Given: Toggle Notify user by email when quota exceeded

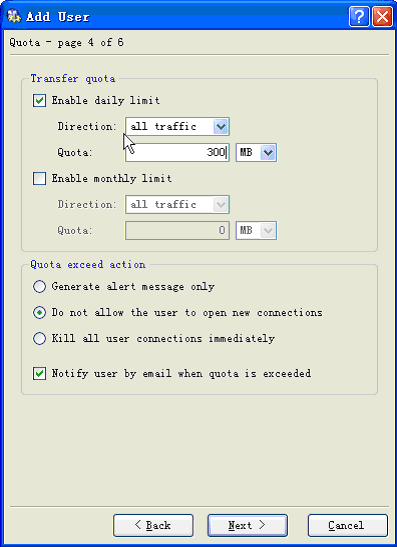Looking at the screenshot, I should (x=39, y=374).
